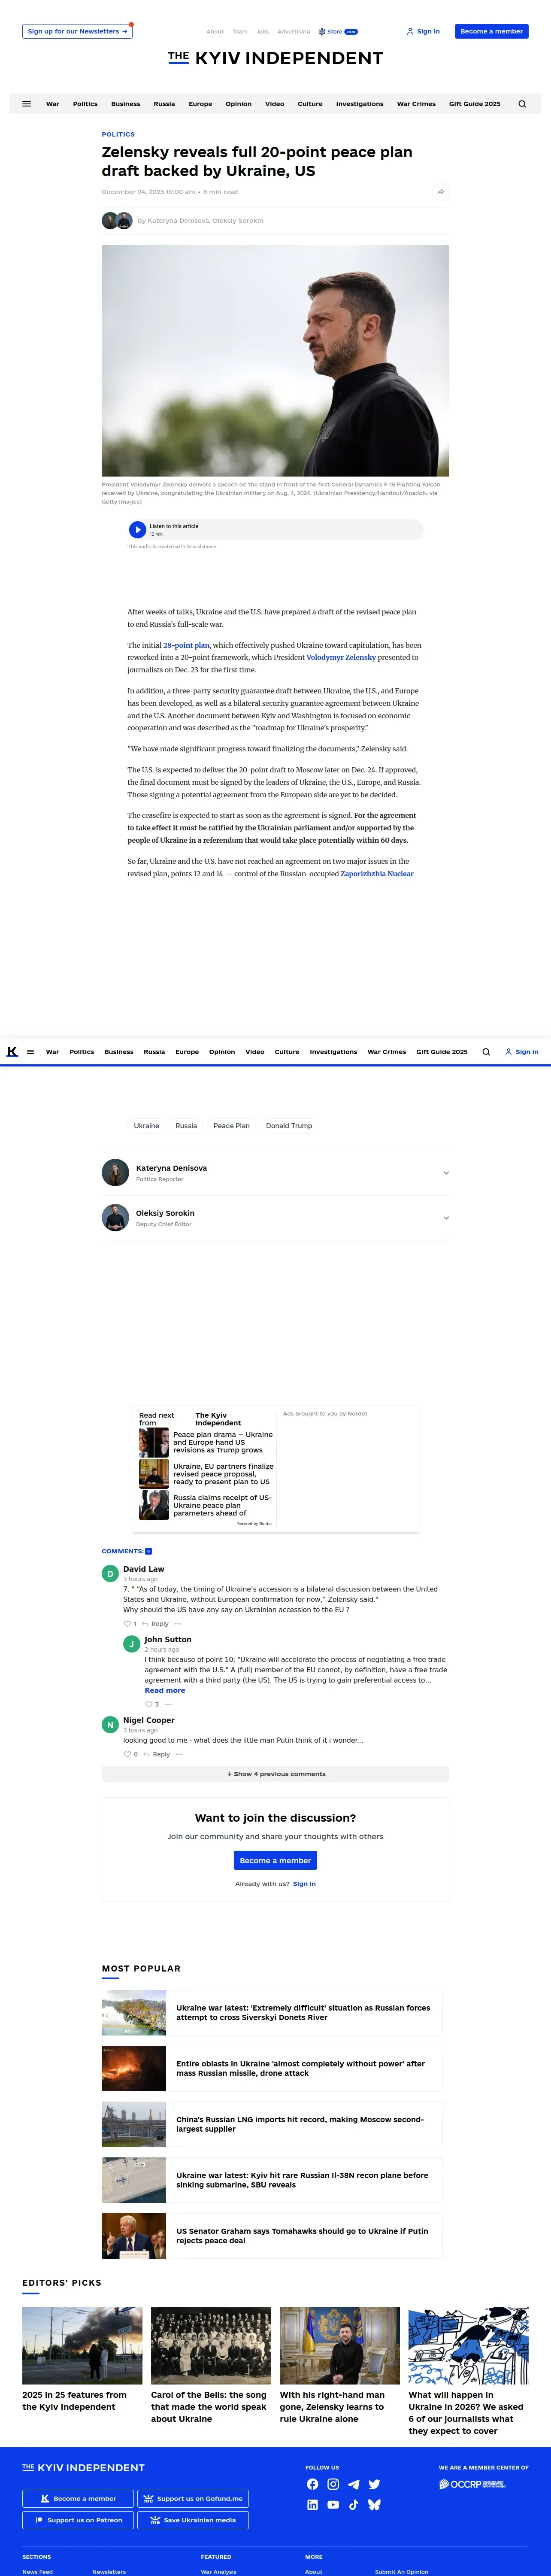Open Save Ukrainian media footer button

tap(193, 2520)
